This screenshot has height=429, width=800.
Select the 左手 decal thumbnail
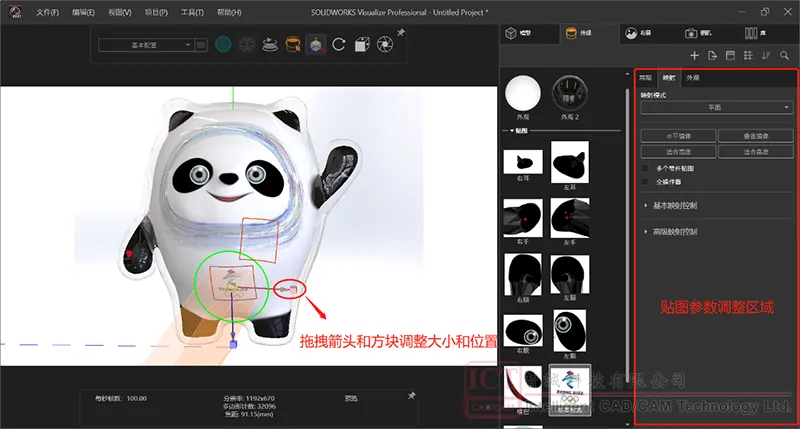coord(570,218)
